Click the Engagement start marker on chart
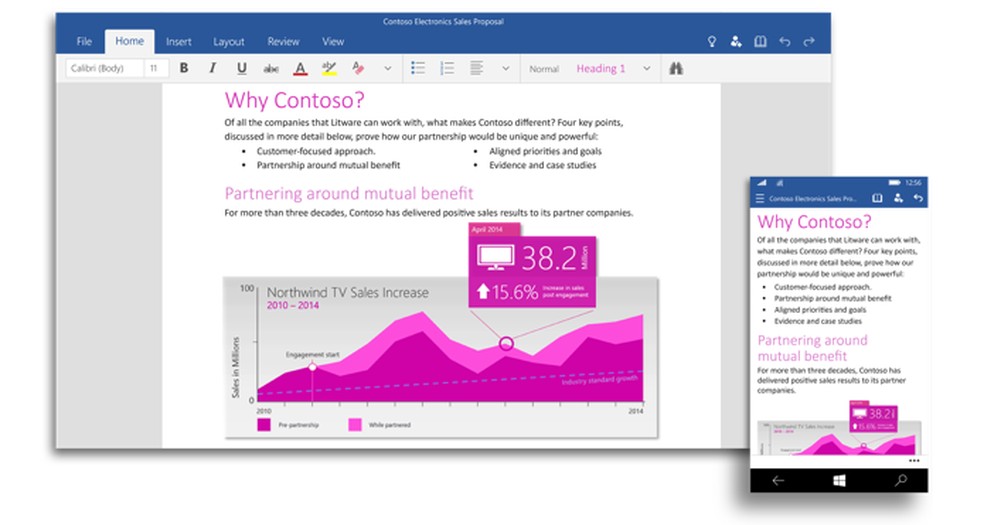Image resolution: width=984 pixels, height=525 pixels. (x=313, y=366)
